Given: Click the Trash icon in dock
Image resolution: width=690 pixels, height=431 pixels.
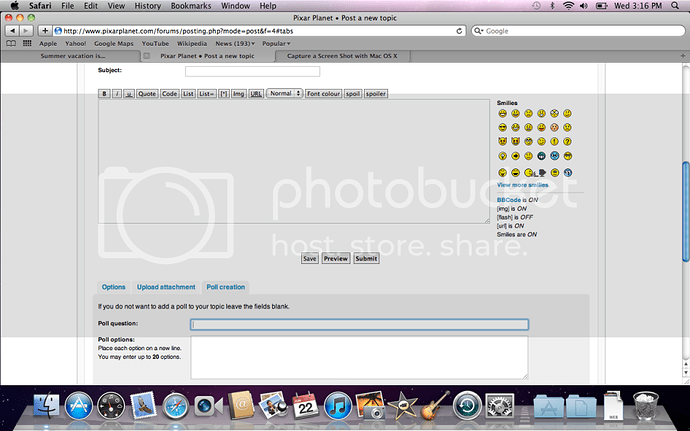Looking at the screenshot, I should pos(649,406).
